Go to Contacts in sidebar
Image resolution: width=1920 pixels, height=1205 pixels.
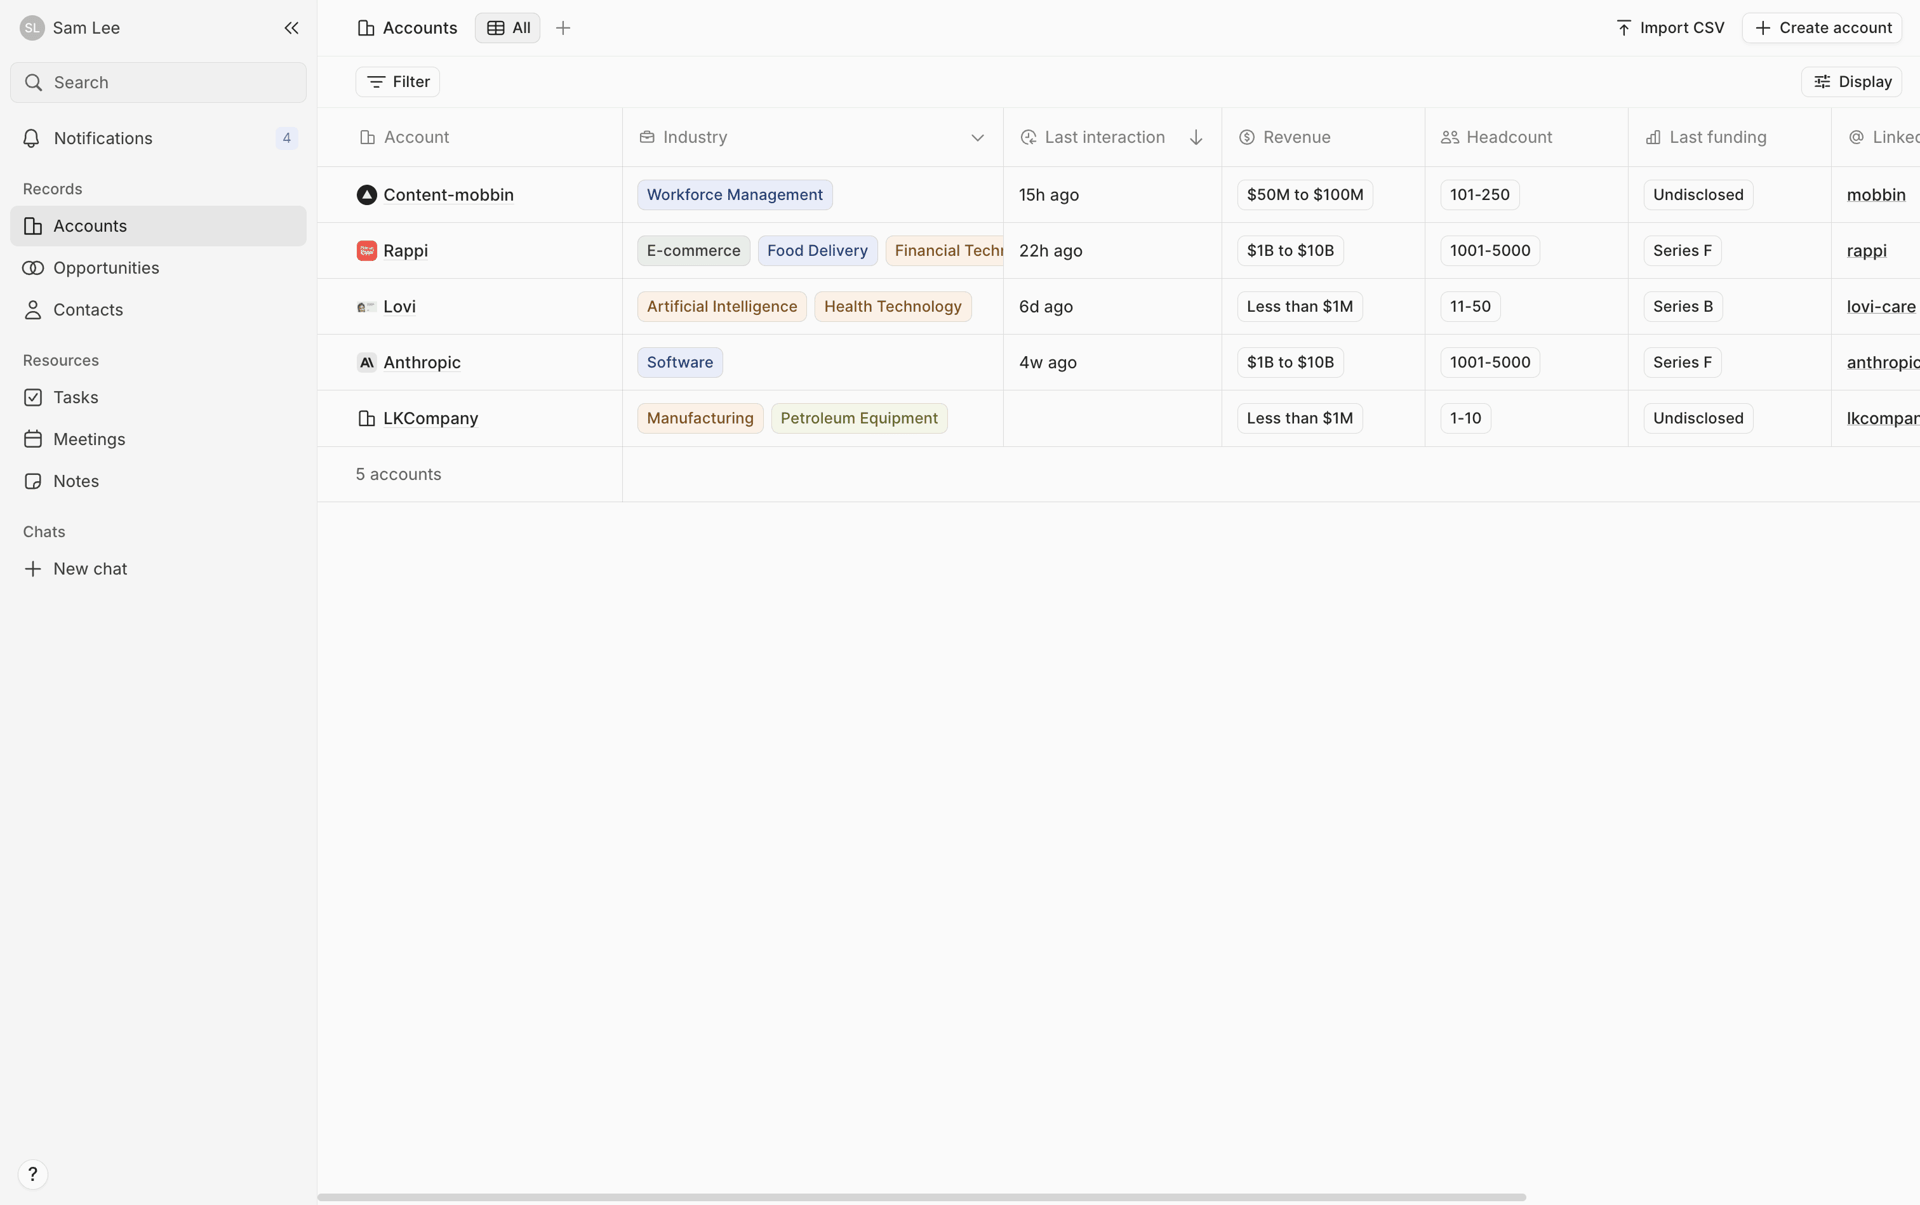point(158,310)
